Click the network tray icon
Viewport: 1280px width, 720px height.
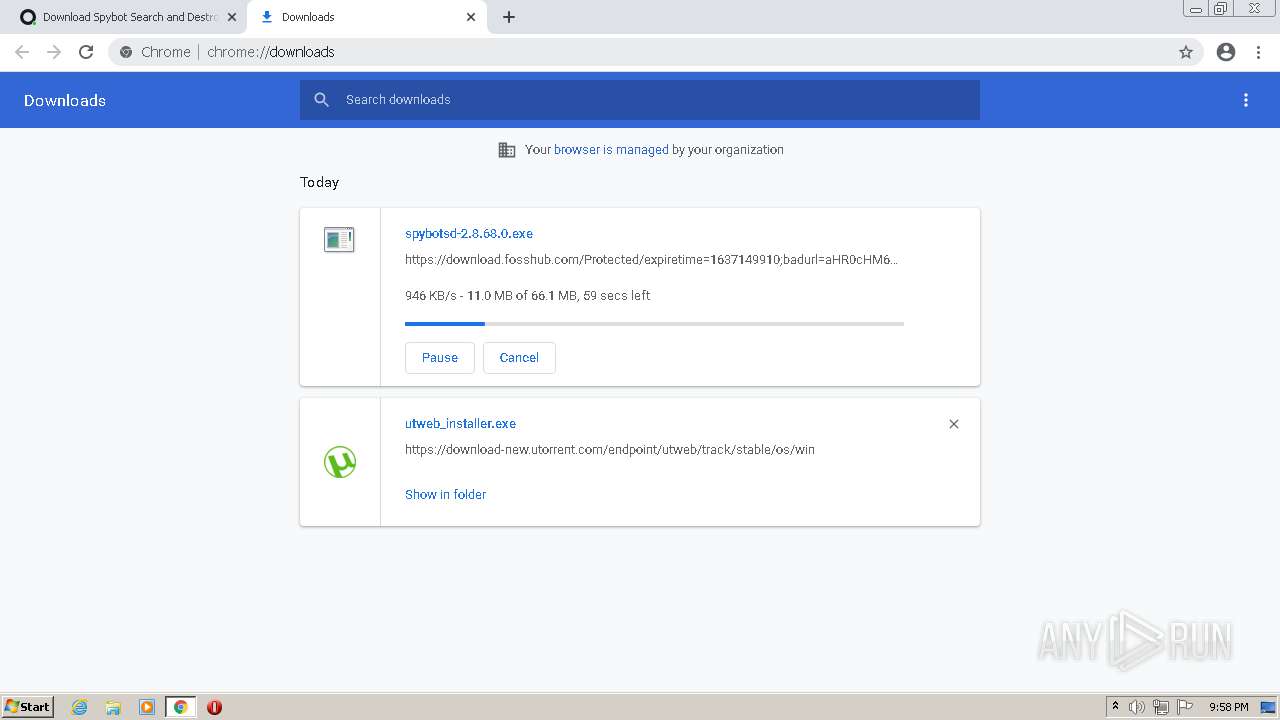[x=1161, y=707]
